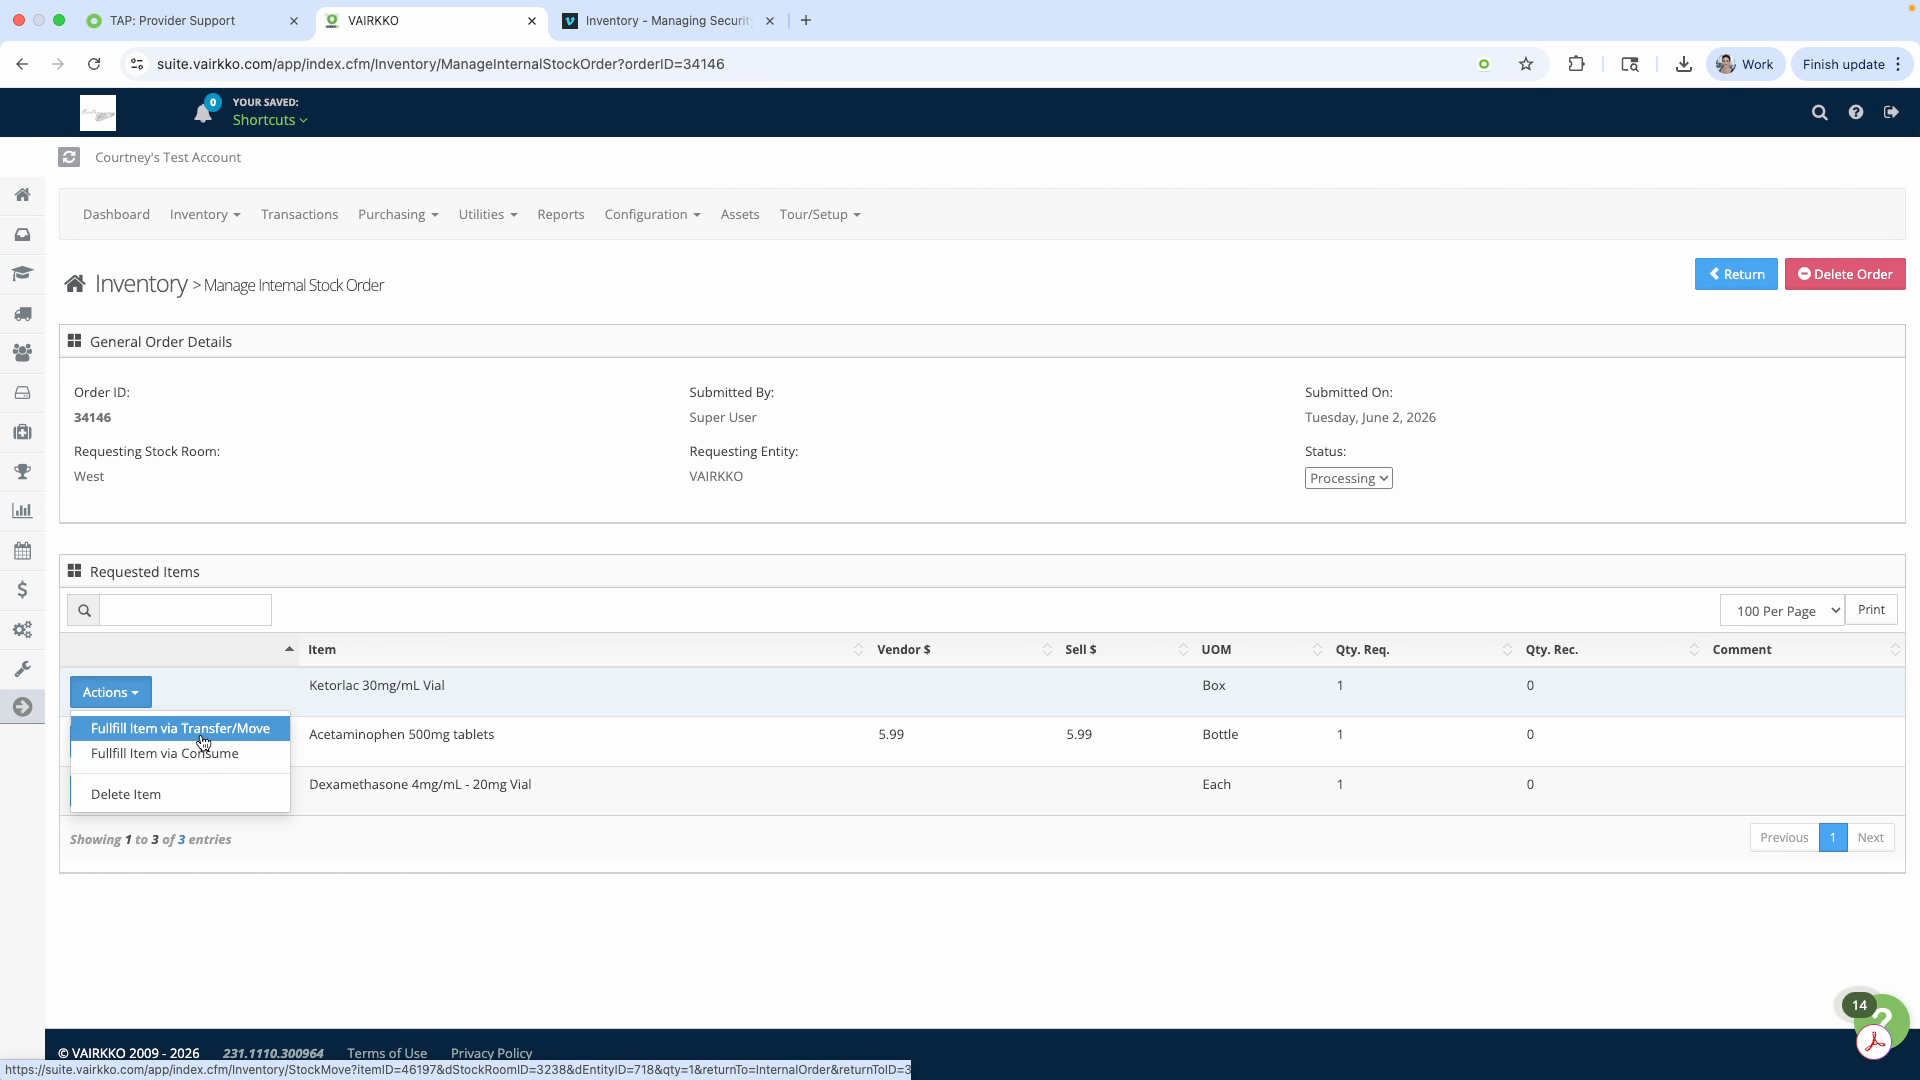Click the browser address bar URL
This screenshot has height=1080, width=1920.
pyautogui.click(x=441, y=64)
